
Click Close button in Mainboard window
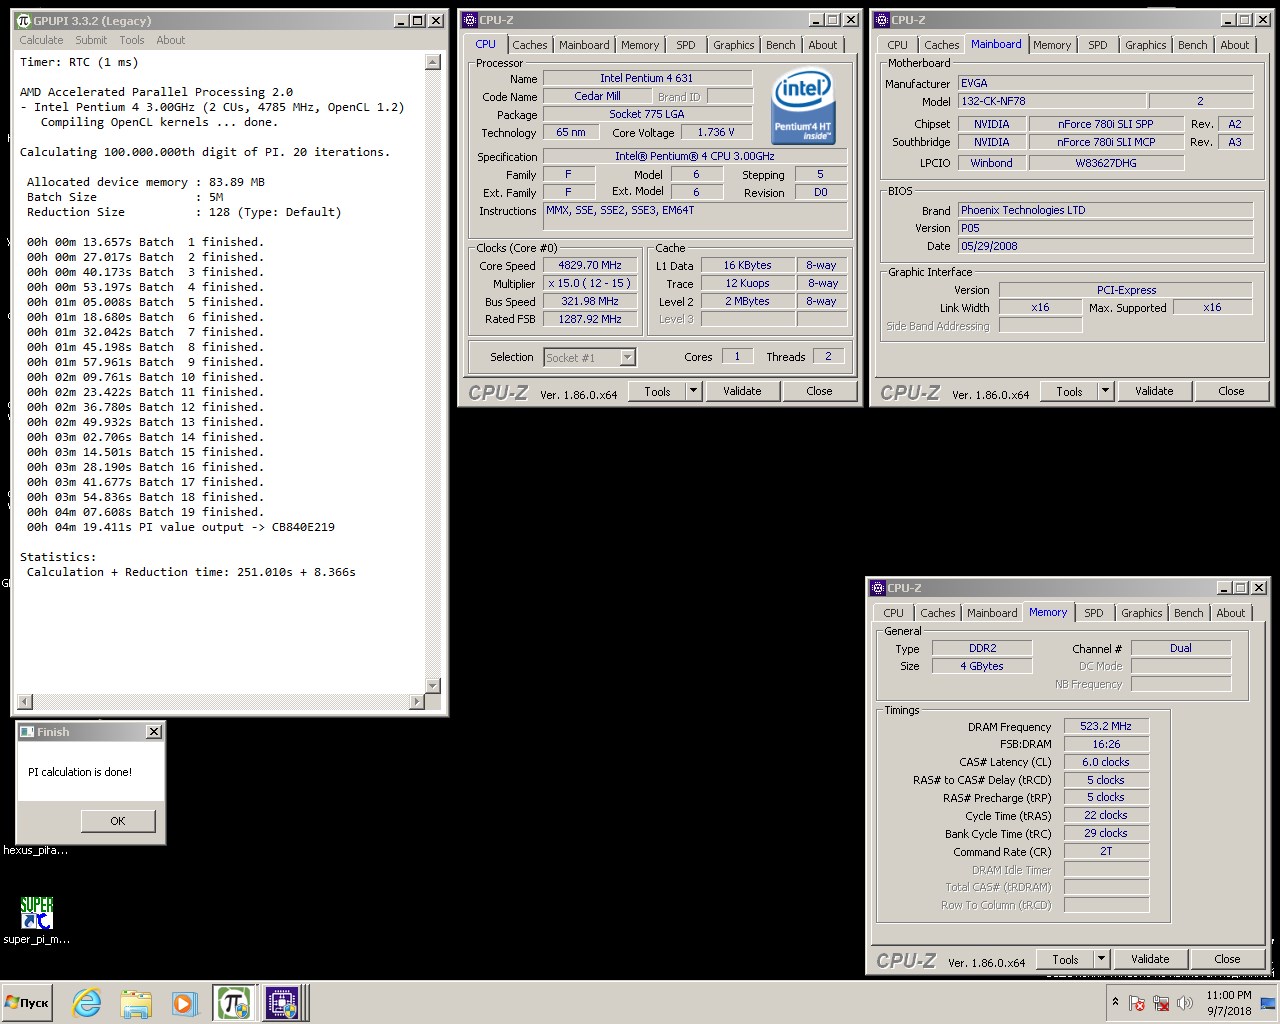pyautogui.click(x=1231, y=391)
